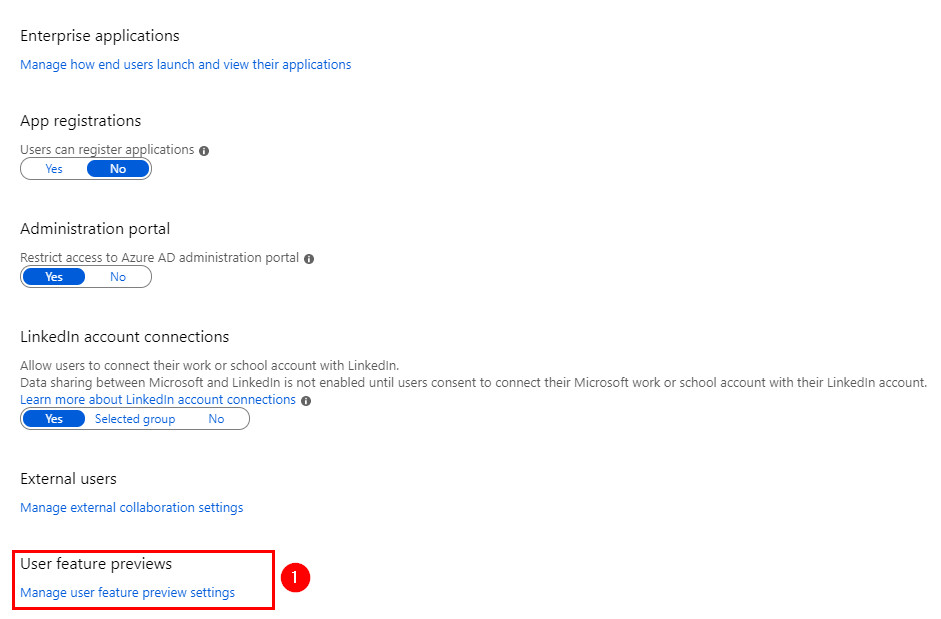The width and height of the screenshot is (941, 619).
Task: Select "No" for users can register applications
Action: (118, 168)
